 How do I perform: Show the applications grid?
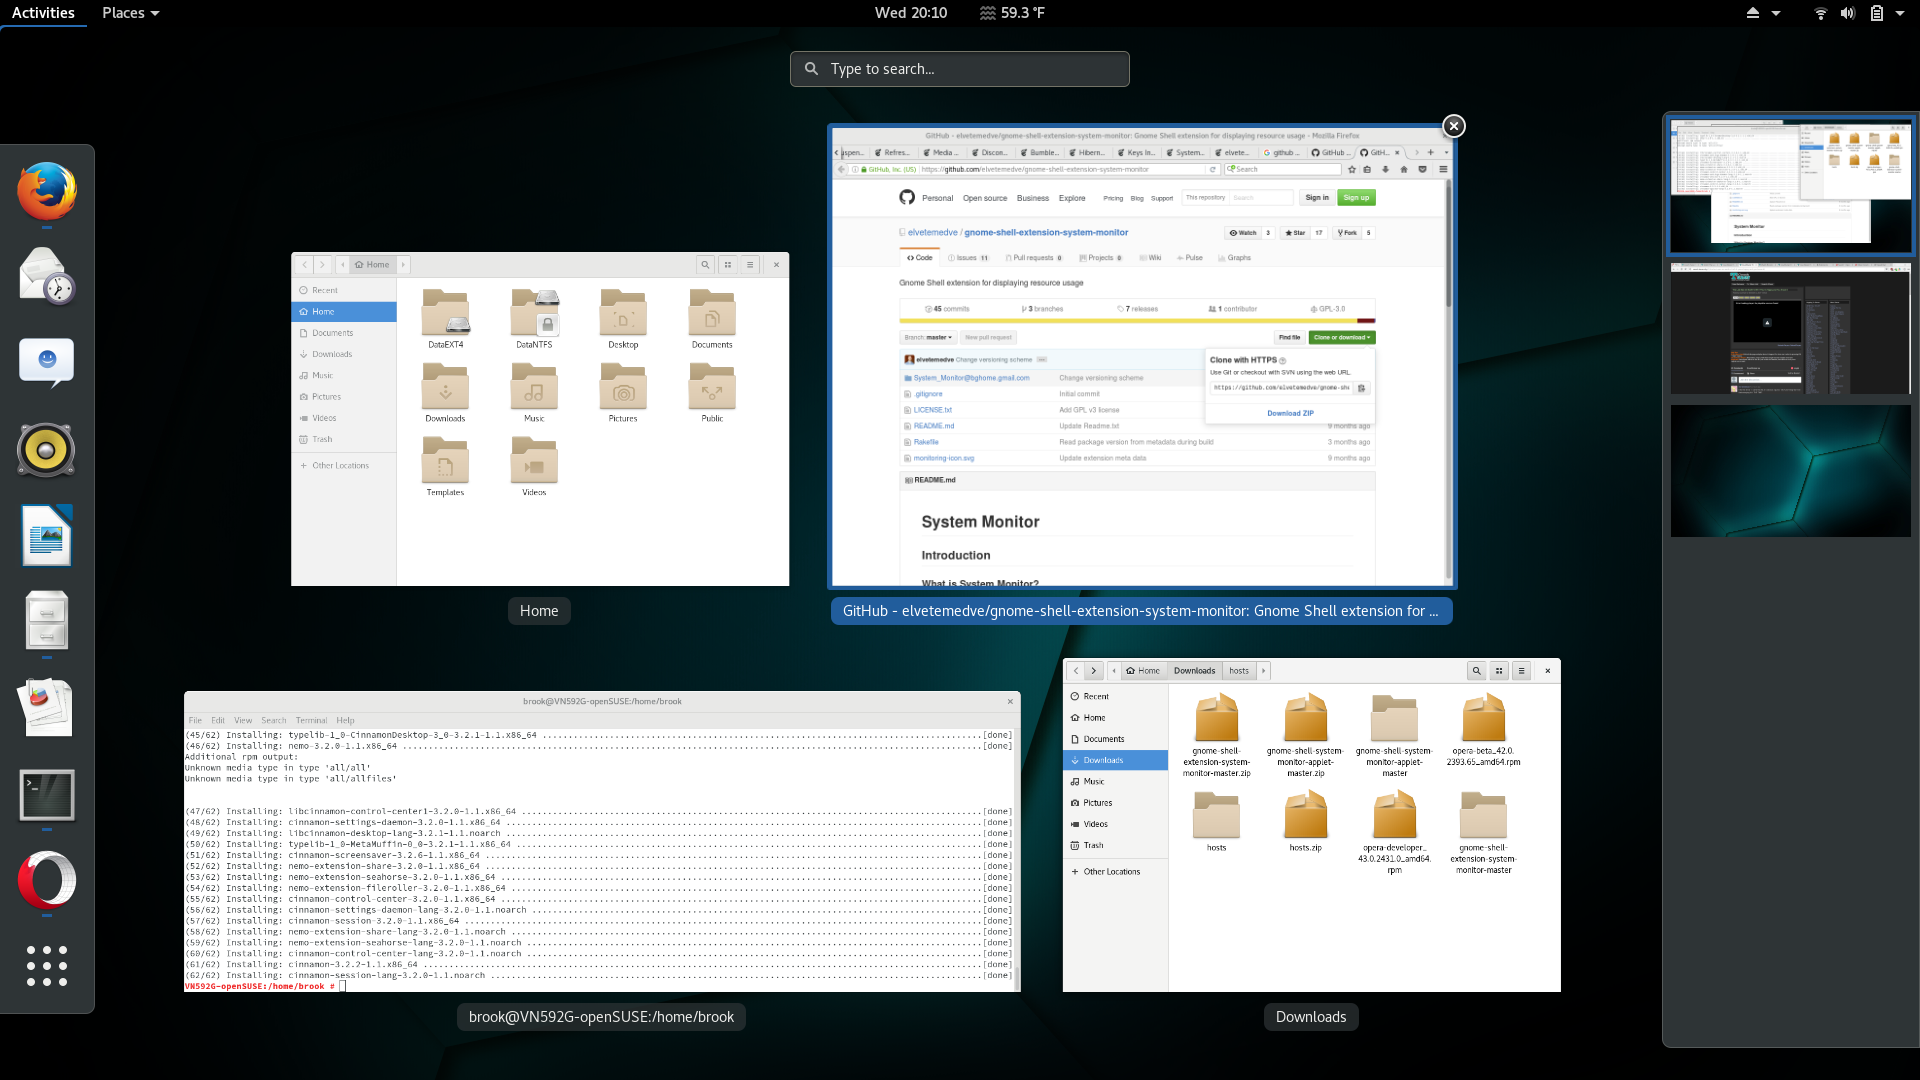click(47, 966)
